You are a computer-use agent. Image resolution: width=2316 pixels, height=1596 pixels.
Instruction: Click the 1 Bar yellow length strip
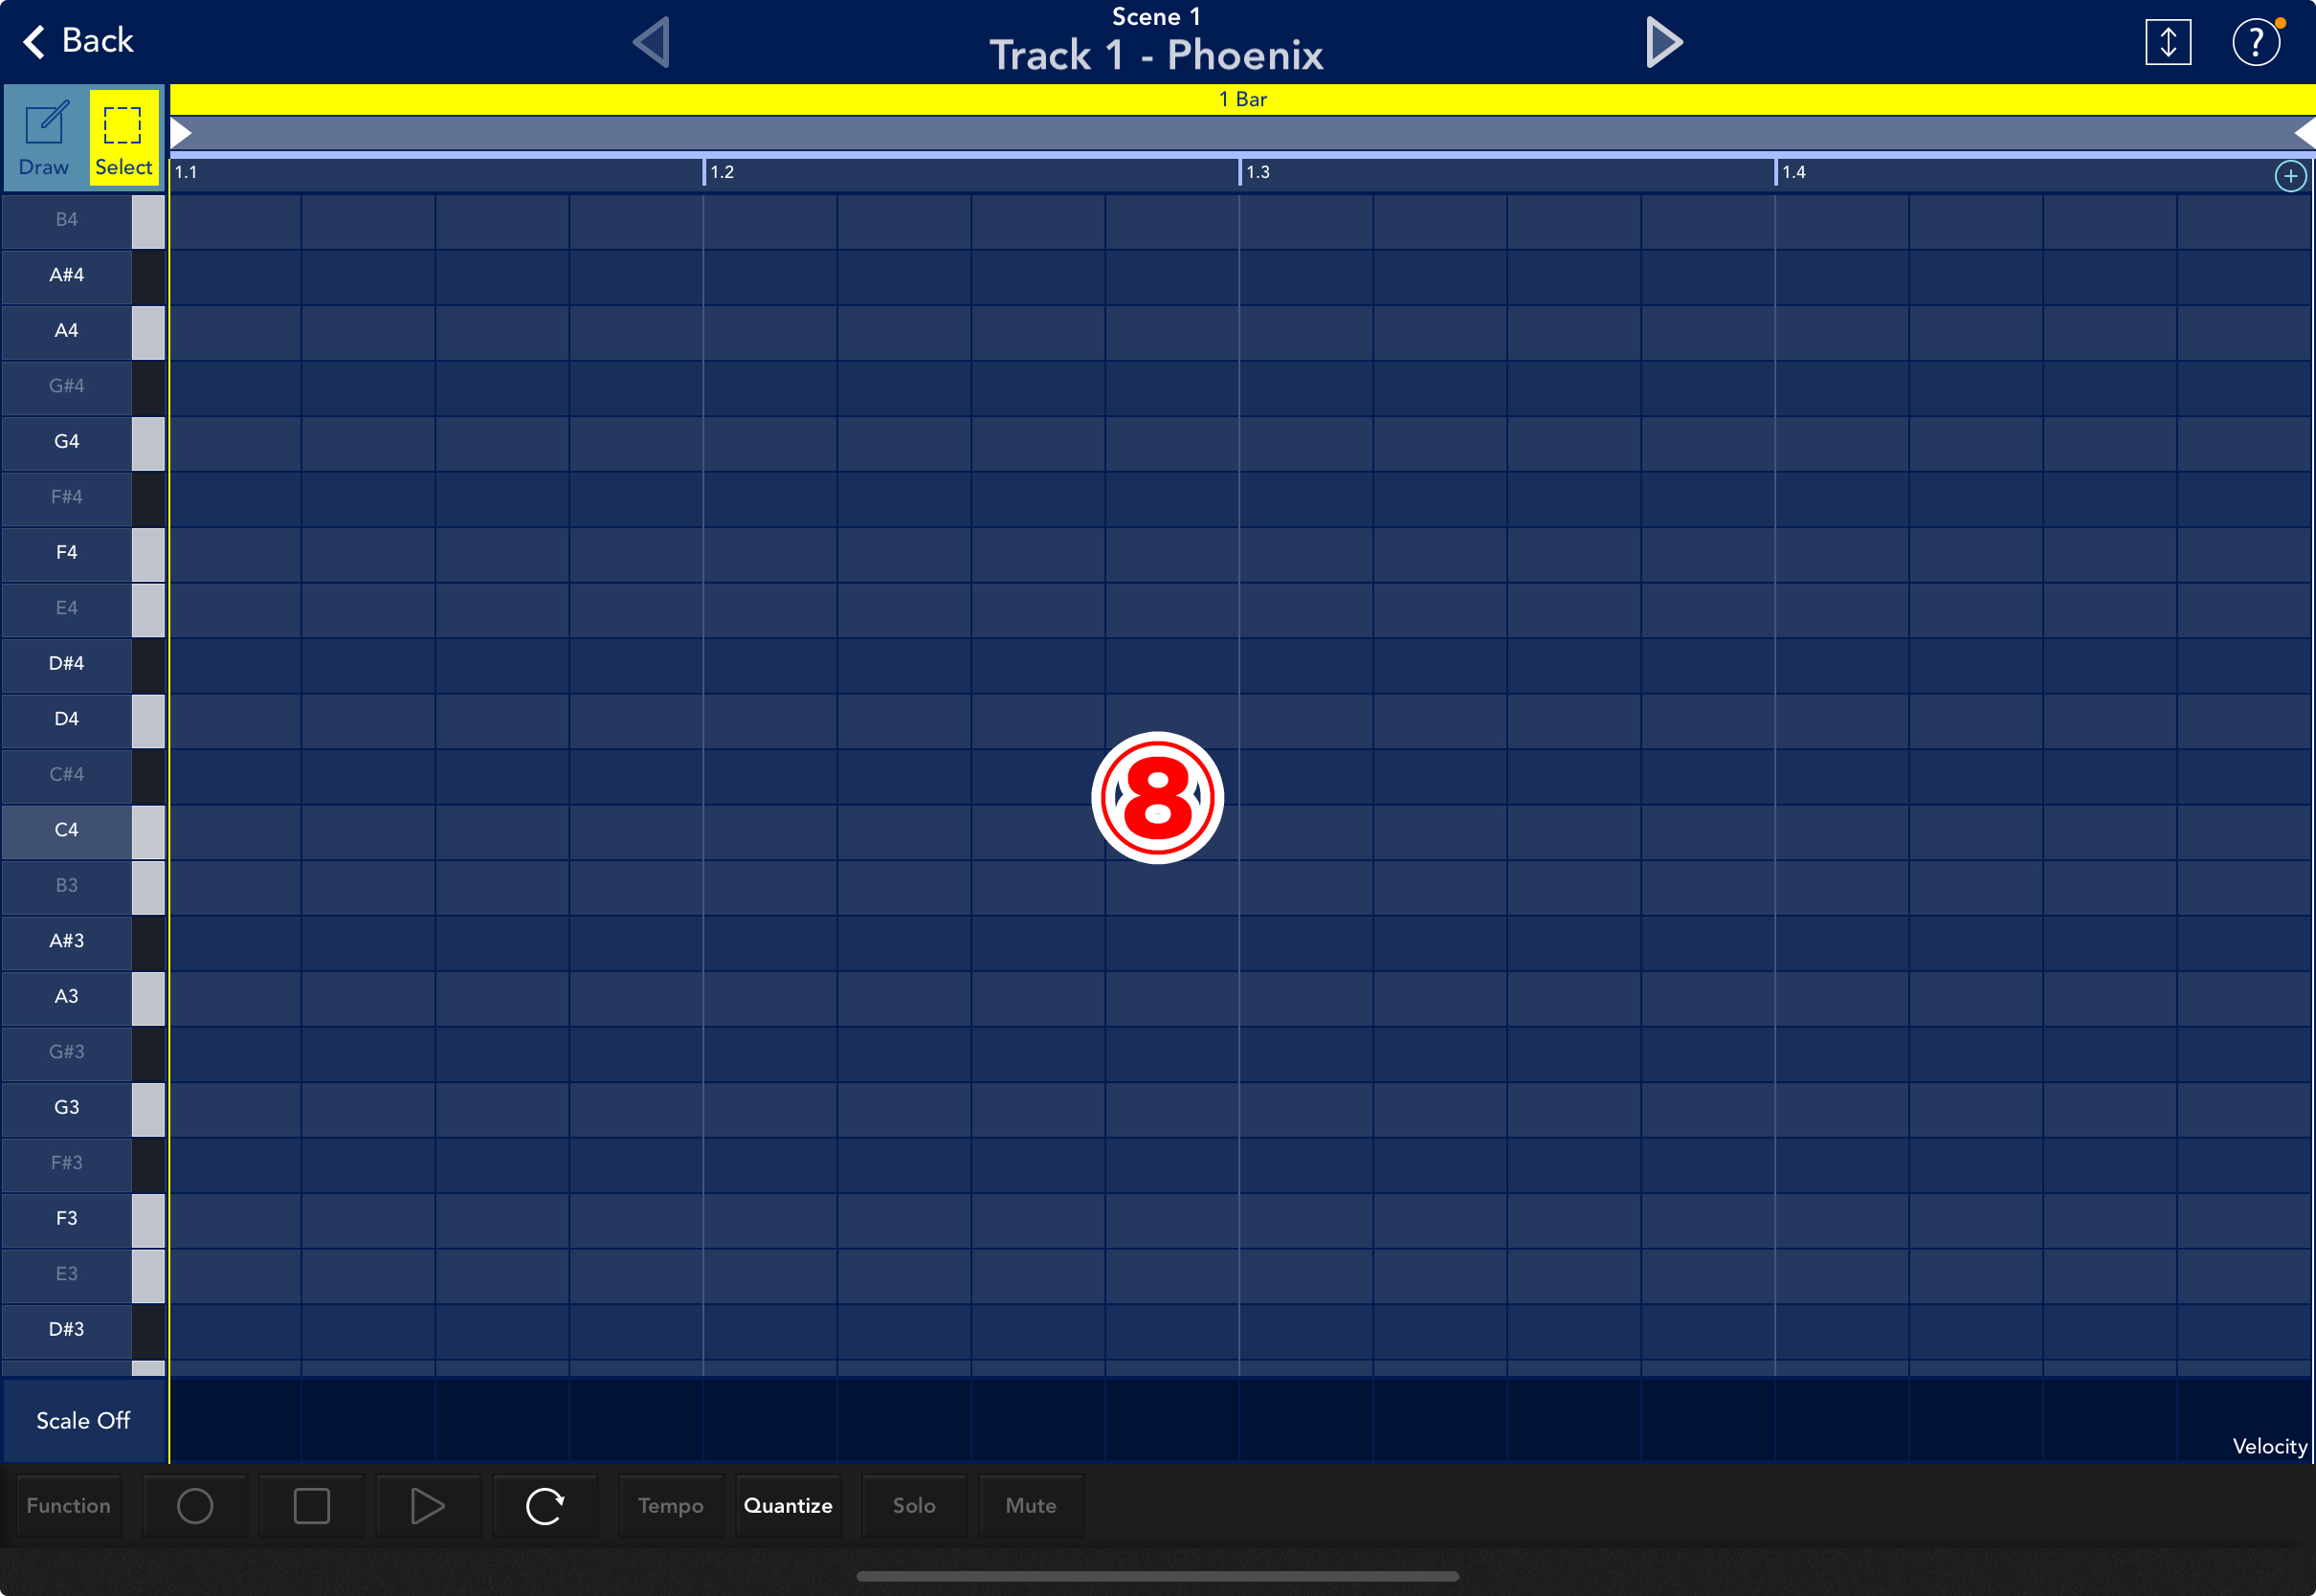1242,99
